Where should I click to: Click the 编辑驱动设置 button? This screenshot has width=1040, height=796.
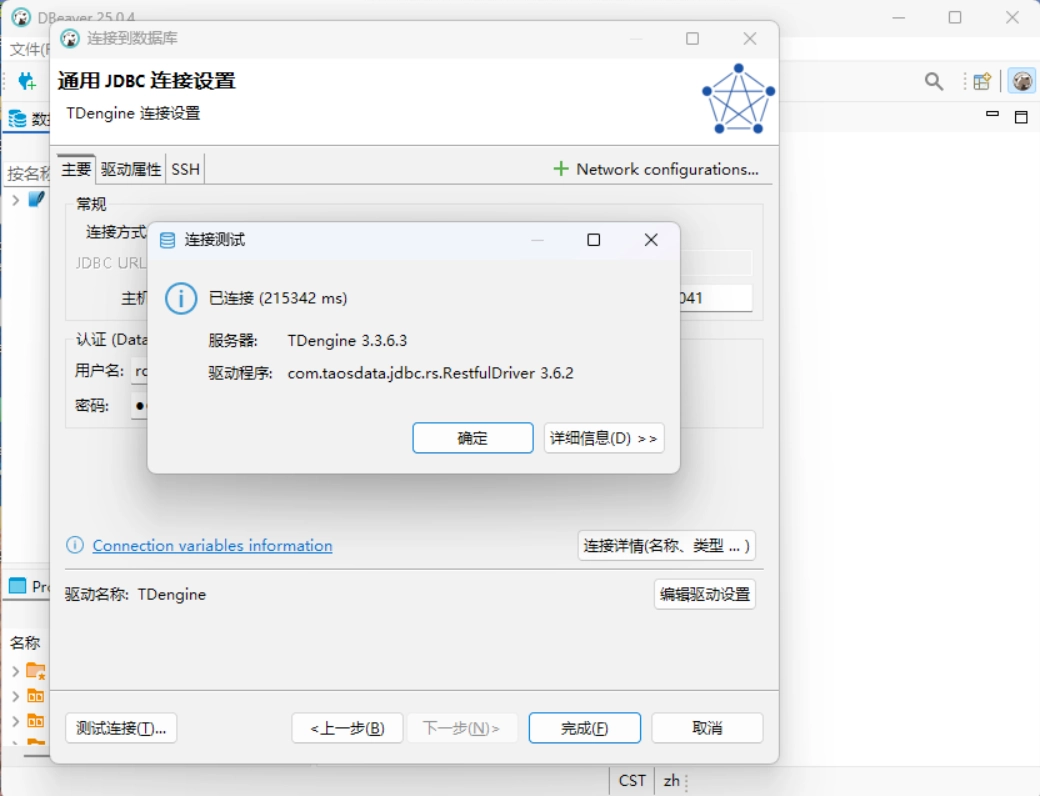(x=704, y=594)
